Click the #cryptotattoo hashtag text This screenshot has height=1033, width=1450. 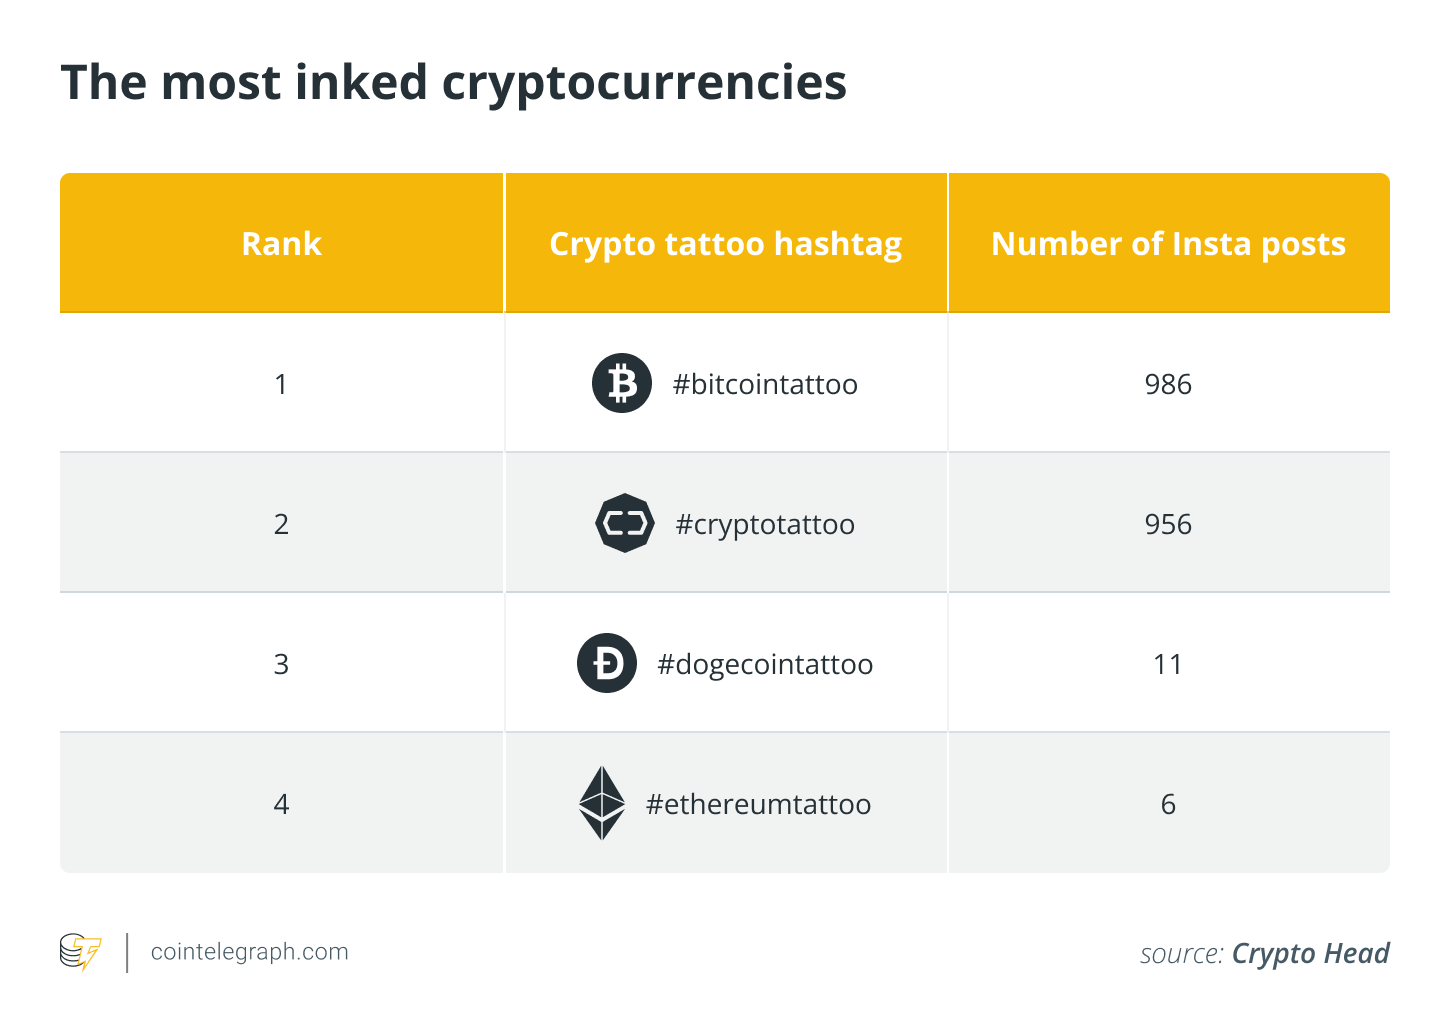(765, 525)
